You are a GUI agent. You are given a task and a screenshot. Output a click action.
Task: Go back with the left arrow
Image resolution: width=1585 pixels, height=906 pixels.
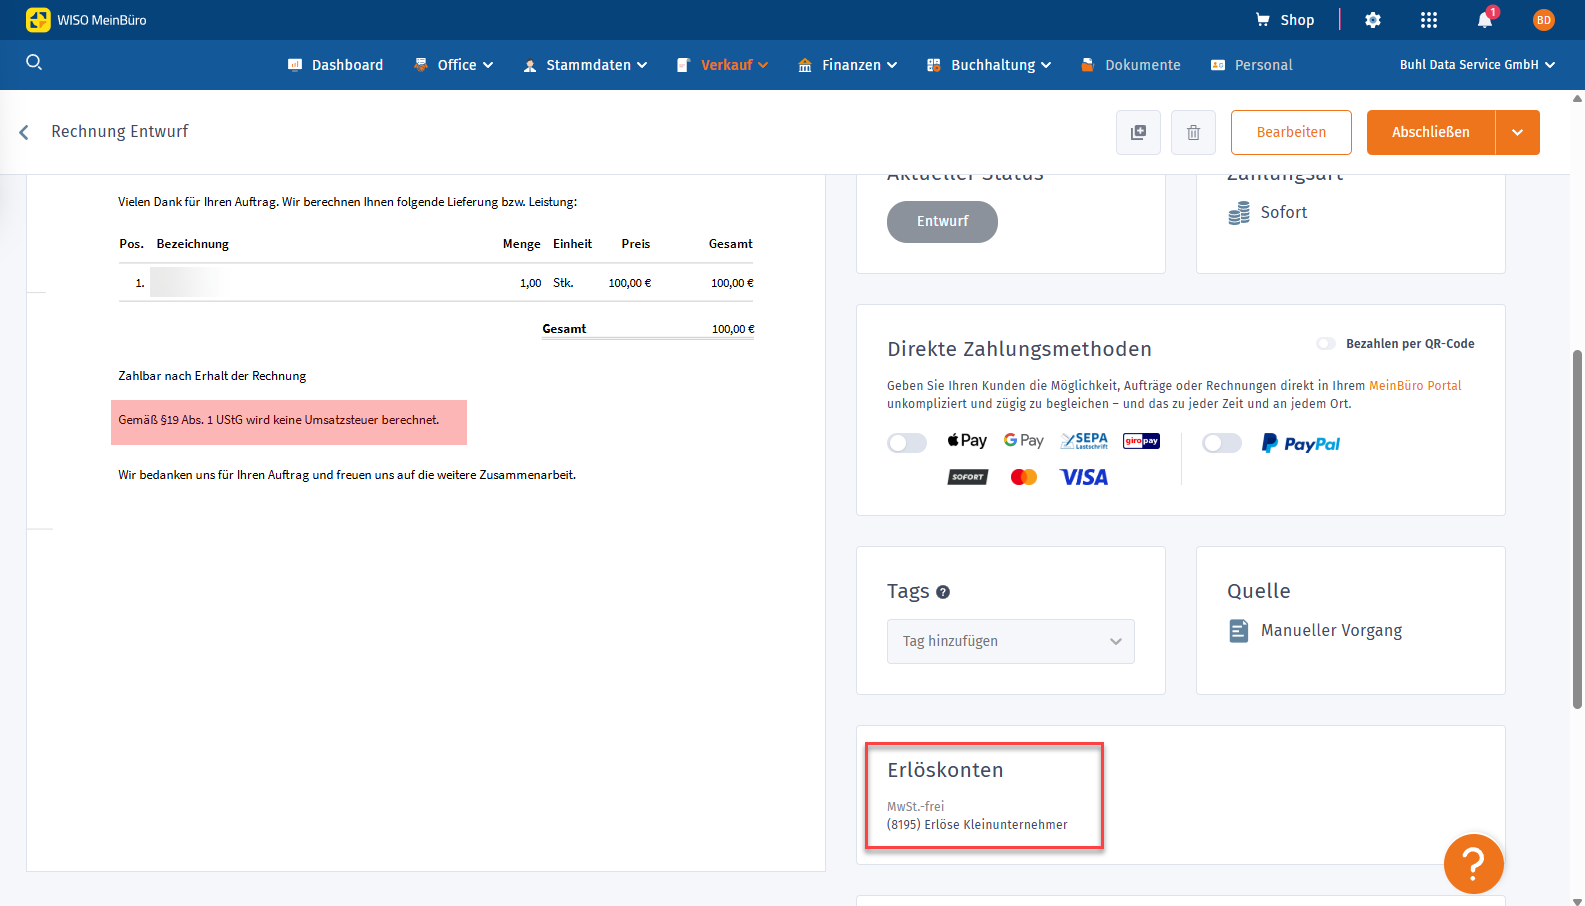[24, 132]
